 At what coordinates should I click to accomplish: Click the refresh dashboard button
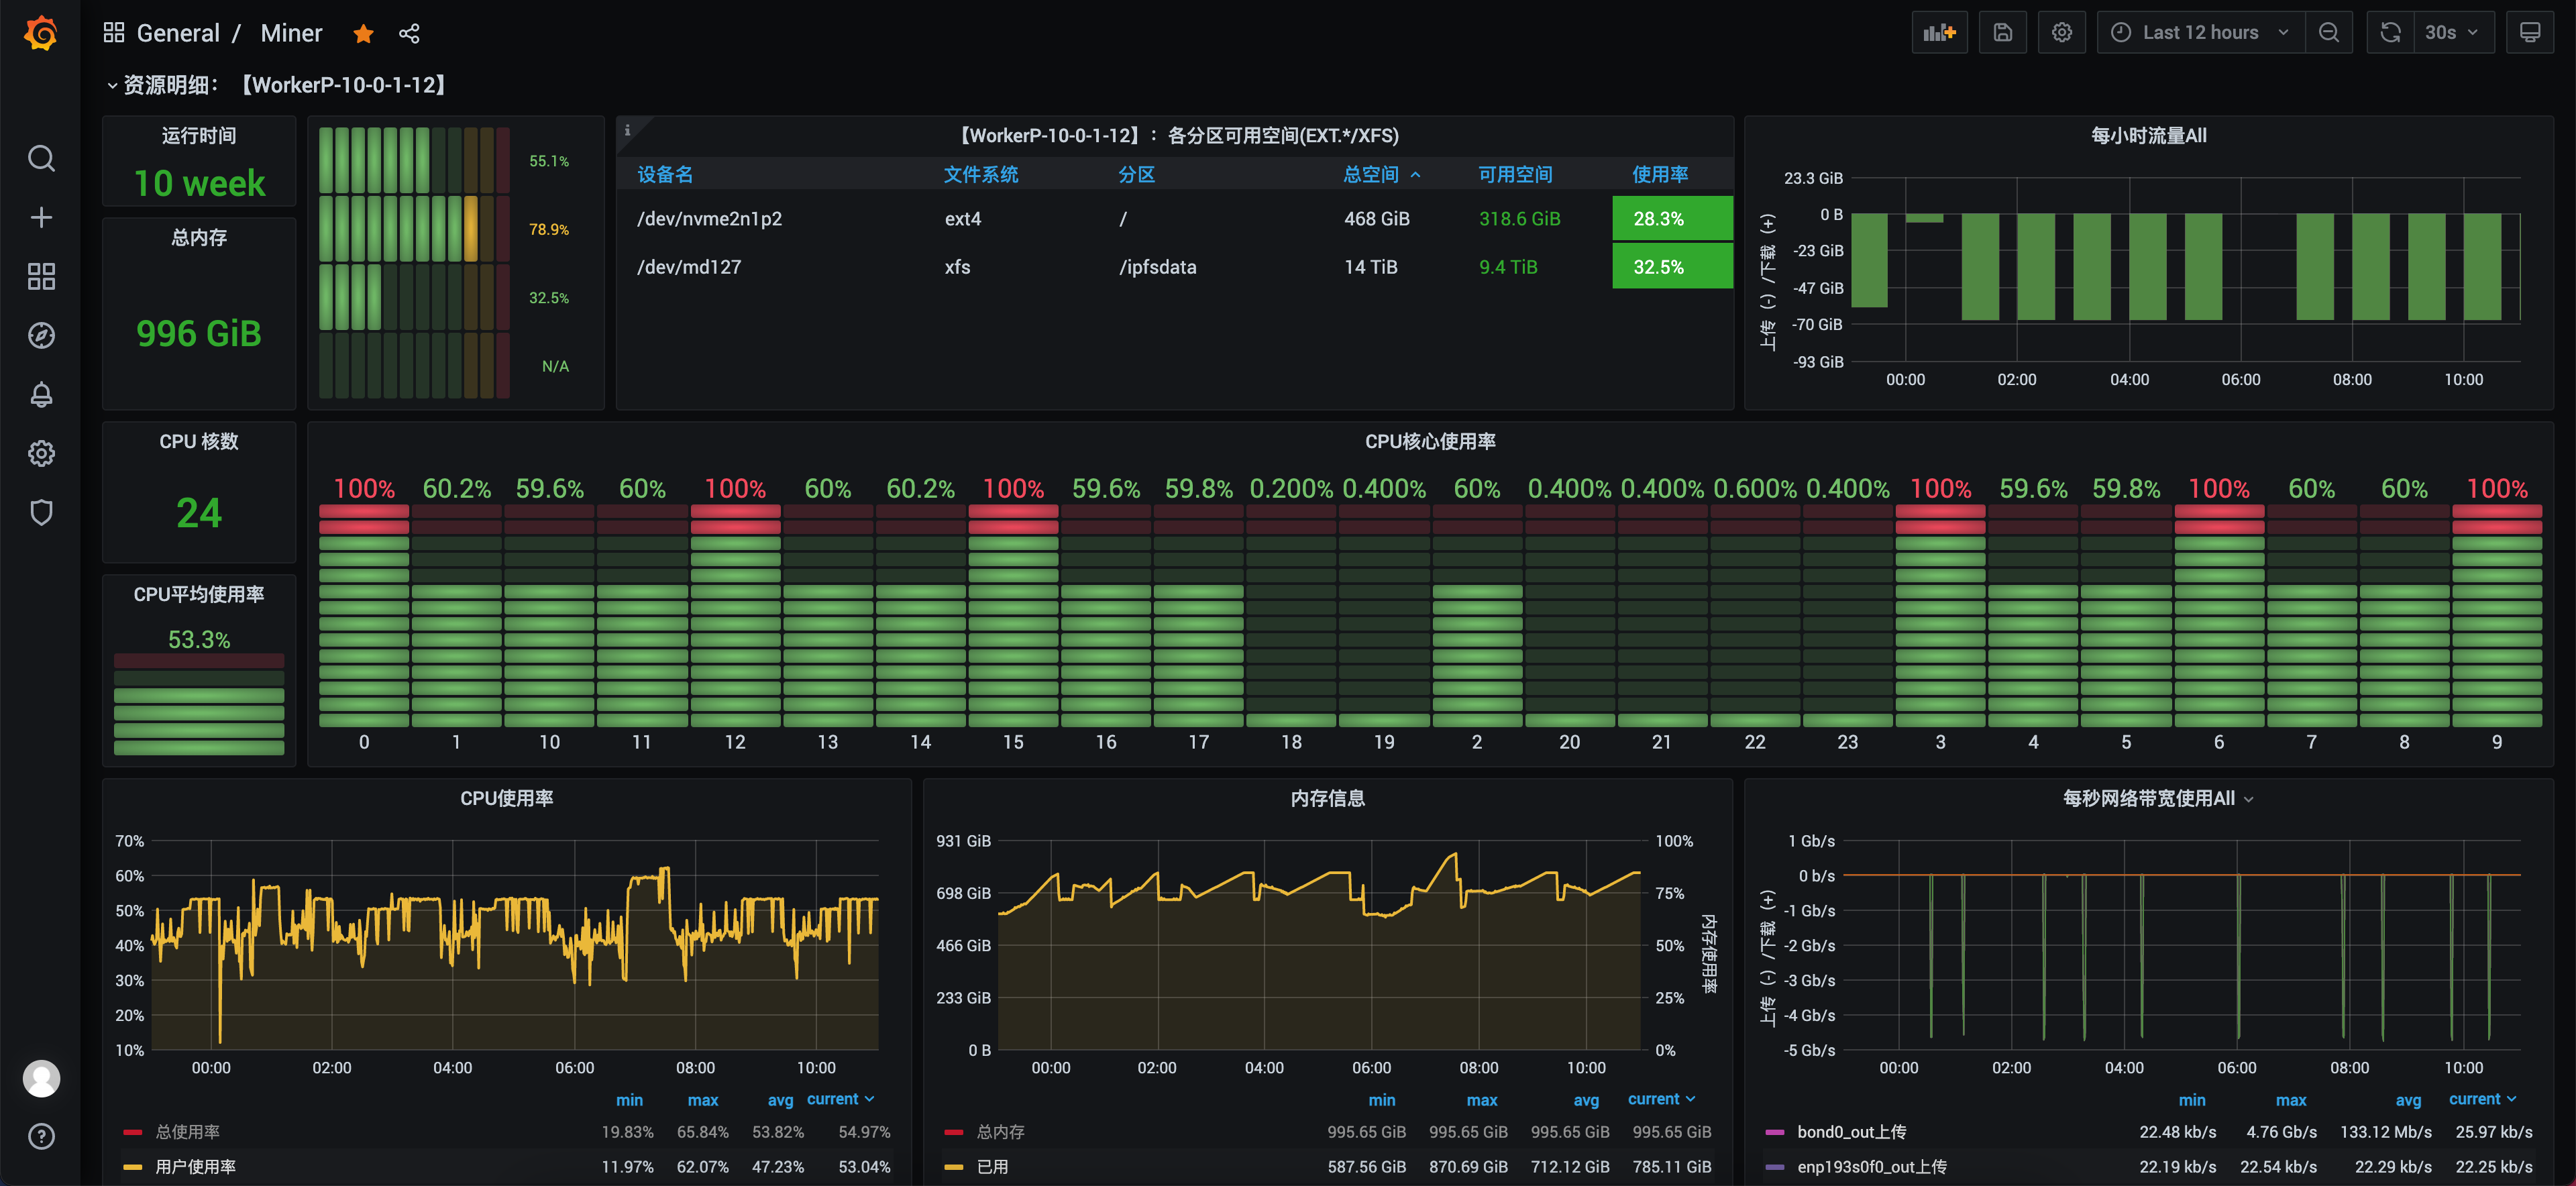pos(2389,33)
